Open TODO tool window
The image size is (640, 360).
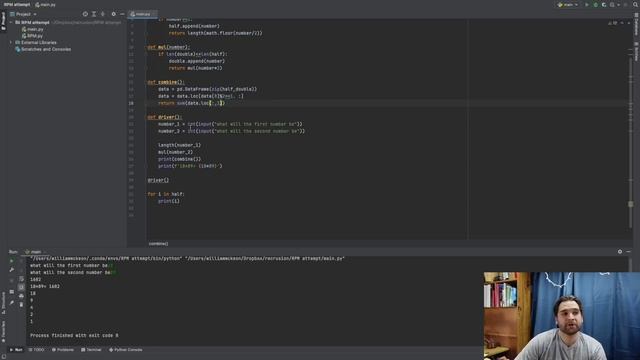click(x=36, y=350)
